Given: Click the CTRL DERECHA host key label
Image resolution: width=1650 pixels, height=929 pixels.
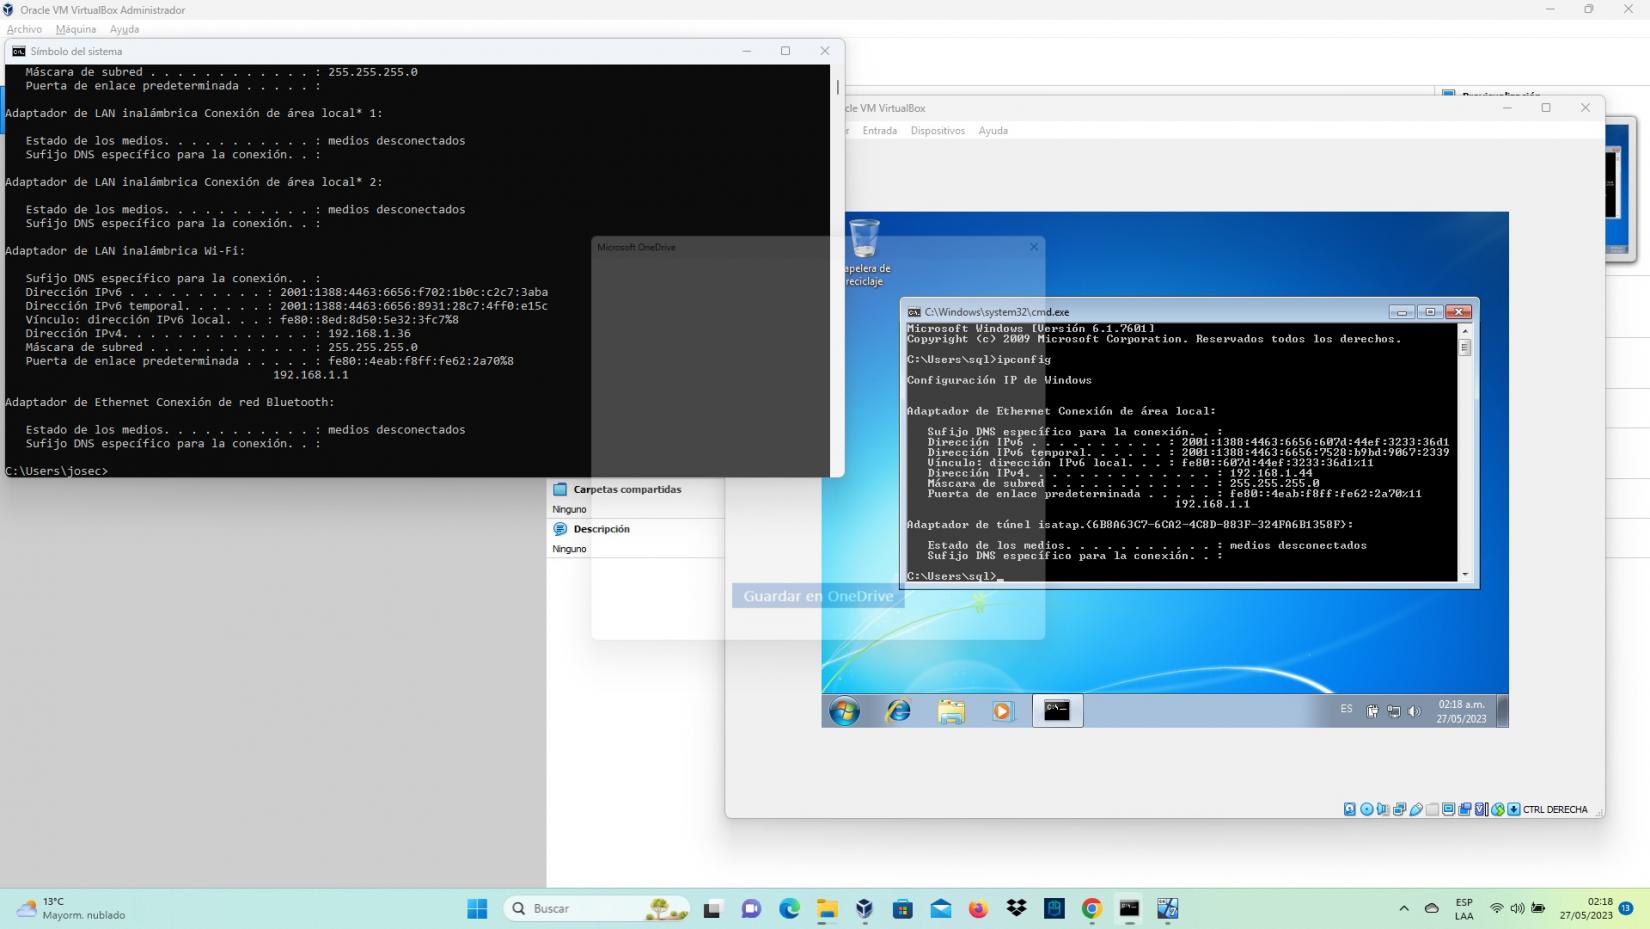Looking at the screenshot, I should tap(1555, 810).
